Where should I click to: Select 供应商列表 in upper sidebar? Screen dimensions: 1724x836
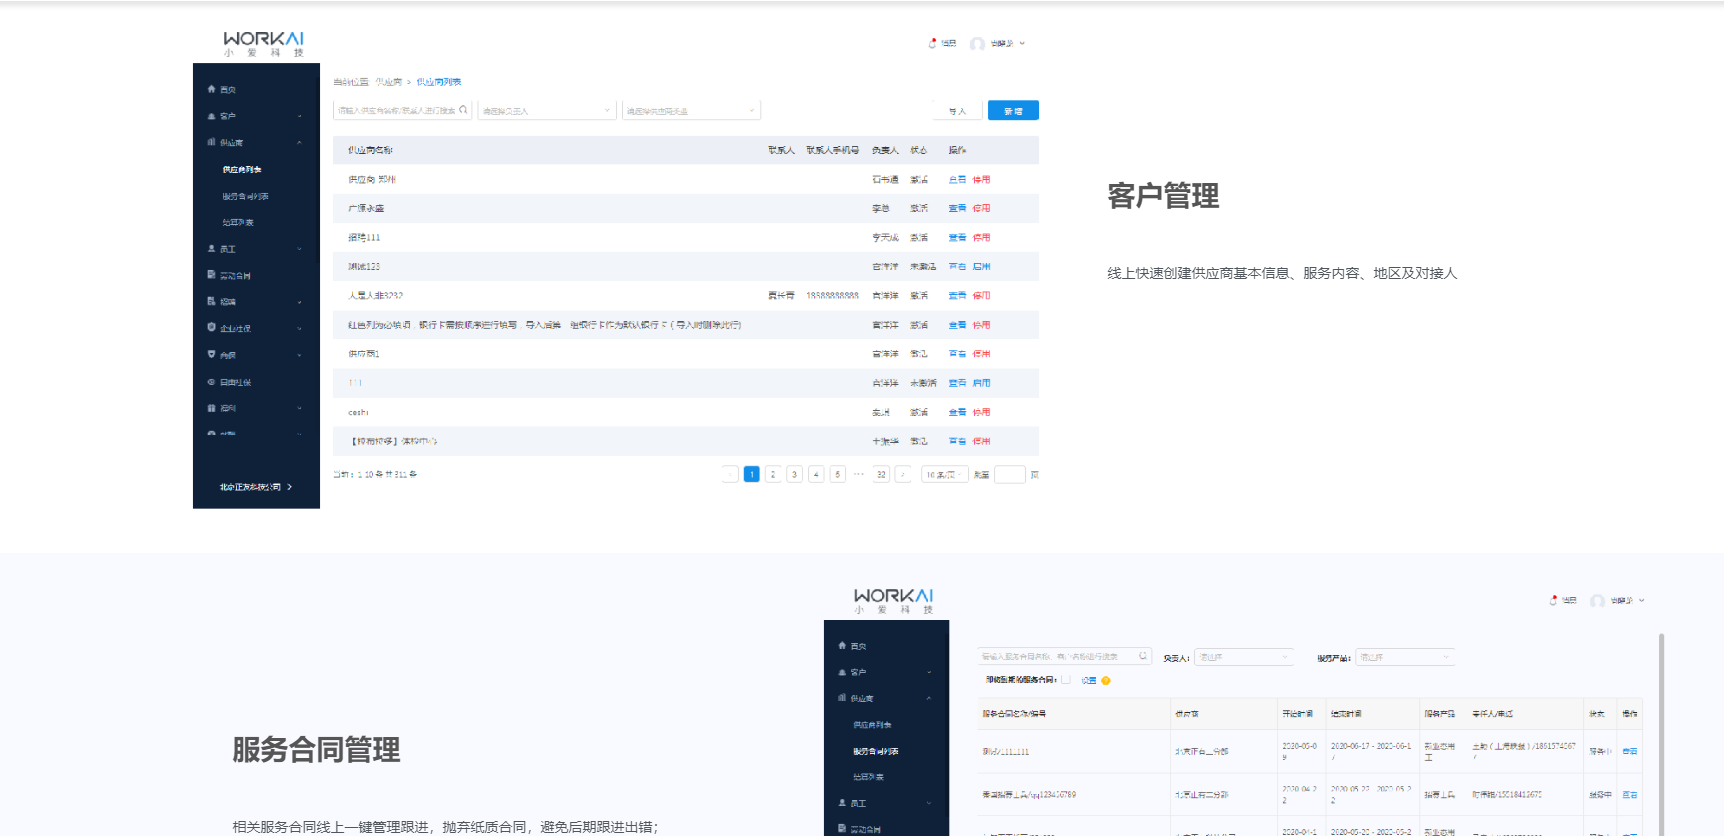[242, 170]
